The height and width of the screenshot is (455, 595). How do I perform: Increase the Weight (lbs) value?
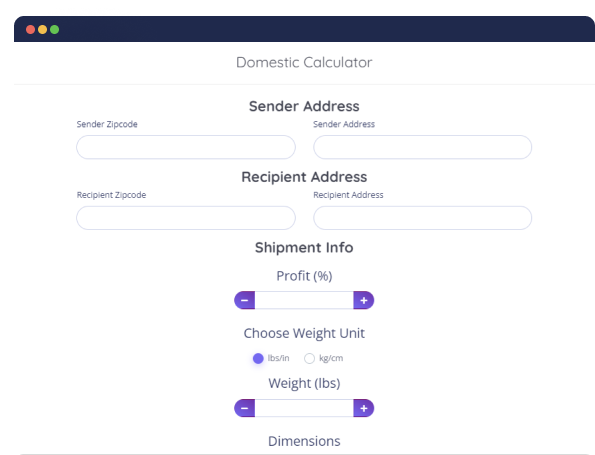[364, 408]
